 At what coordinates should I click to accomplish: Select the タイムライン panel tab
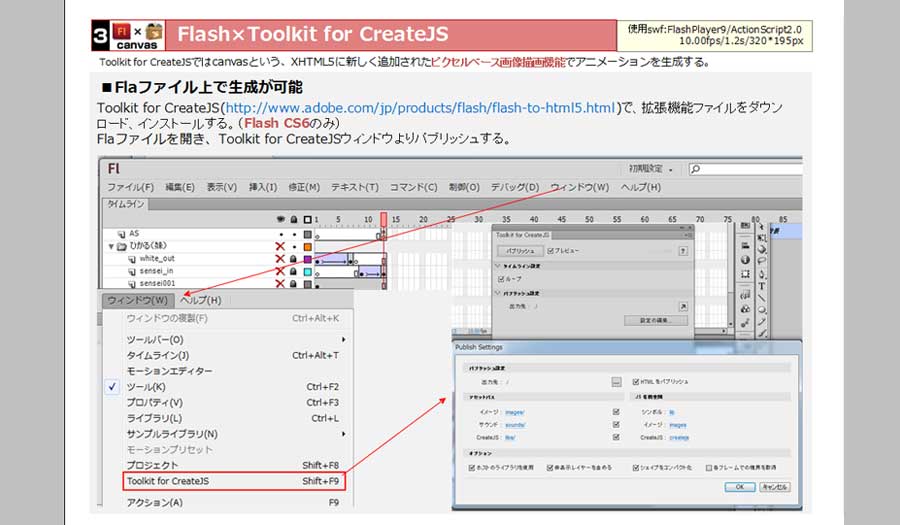tap(125, 204)
